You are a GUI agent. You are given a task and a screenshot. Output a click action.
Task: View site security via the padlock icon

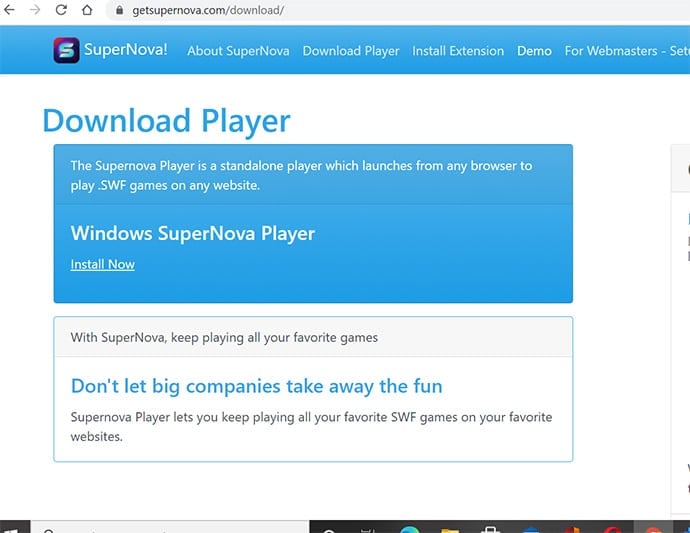(x=119, y=10)
